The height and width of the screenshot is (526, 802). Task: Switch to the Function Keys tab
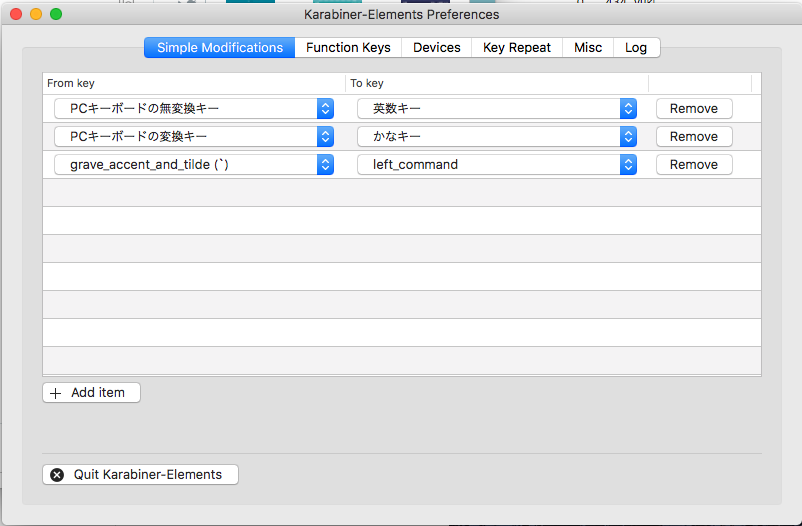(348, 48)
